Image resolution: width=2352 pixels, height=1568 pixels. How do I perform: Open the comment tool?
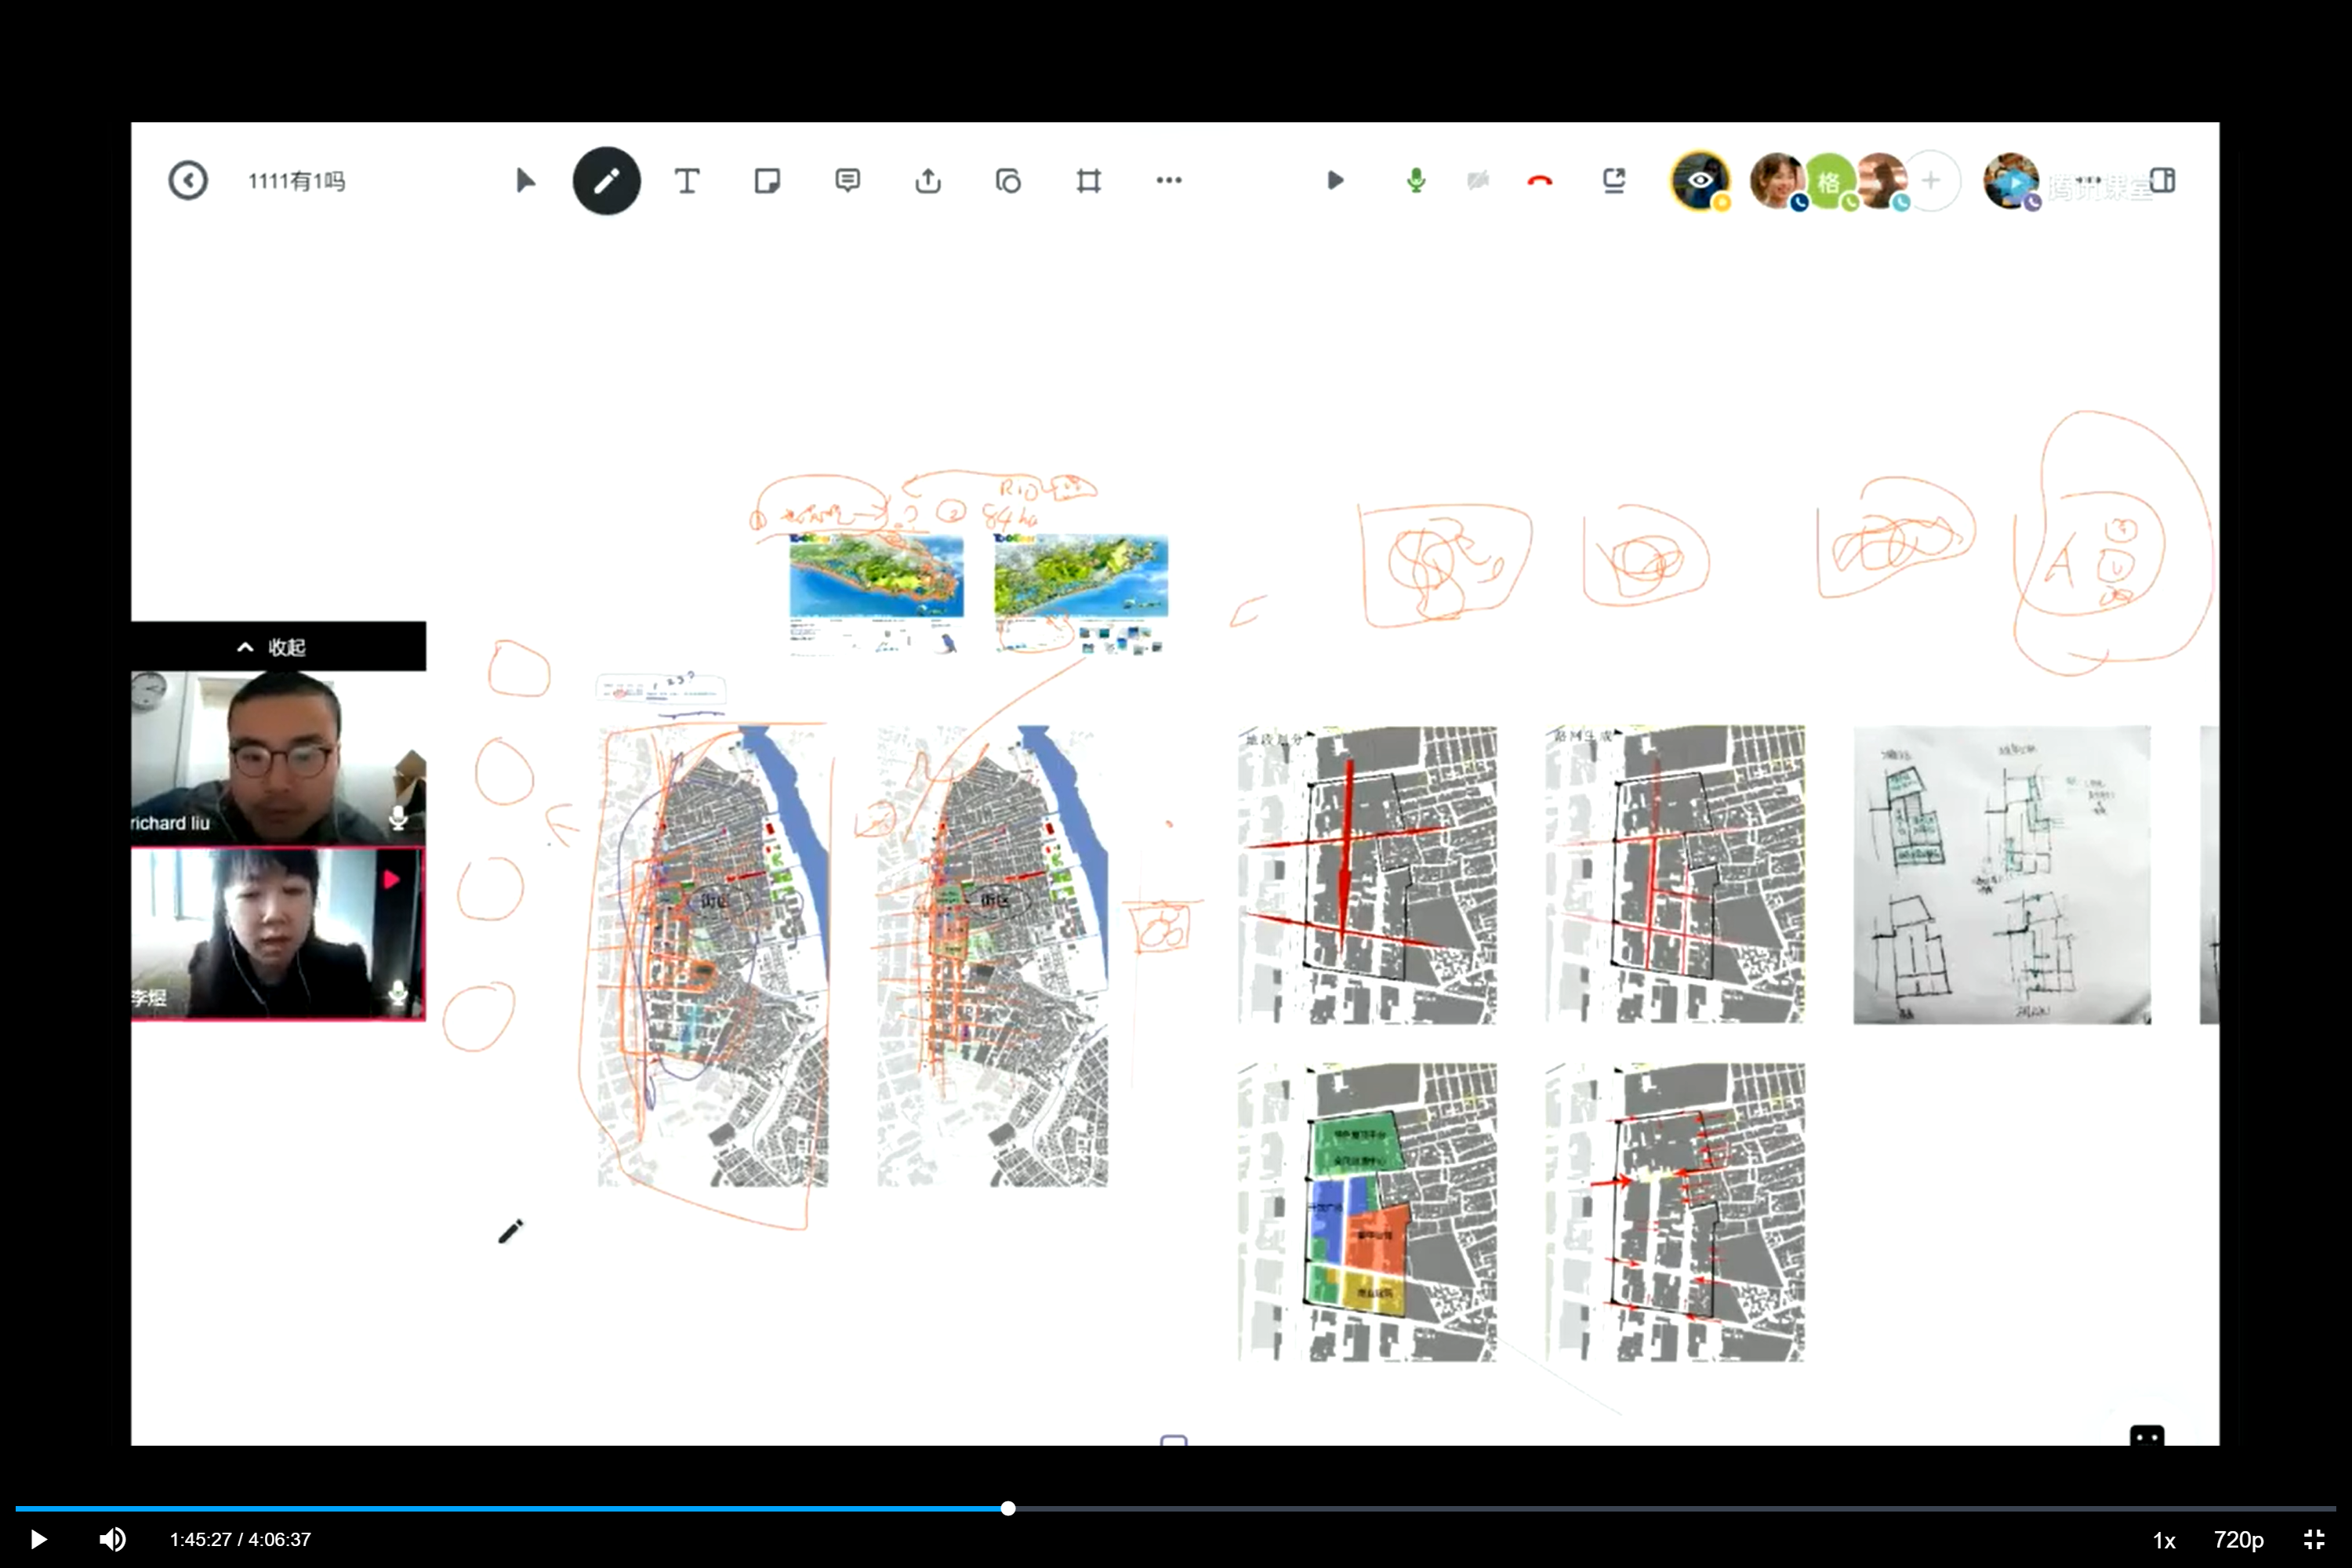847,181
